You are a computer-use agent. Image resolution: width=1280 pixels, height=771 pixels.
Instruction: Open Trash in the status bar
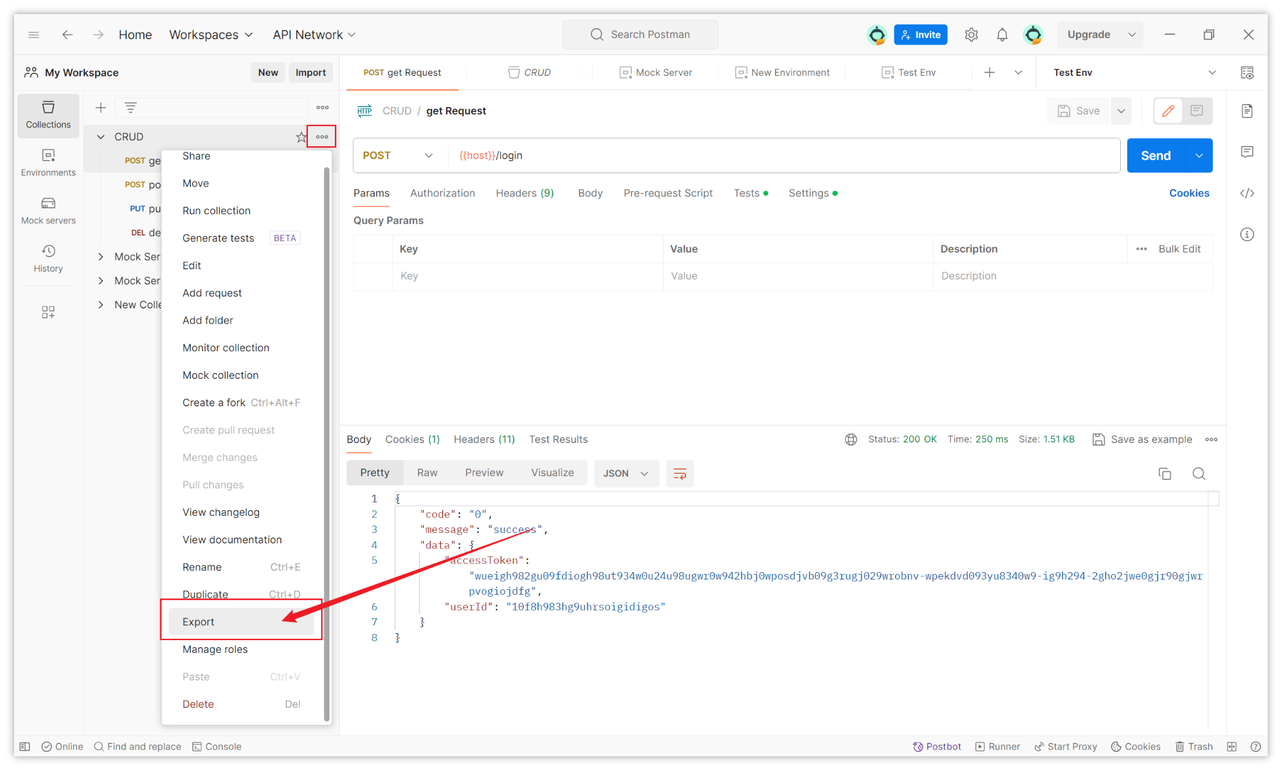[1194, 746]
